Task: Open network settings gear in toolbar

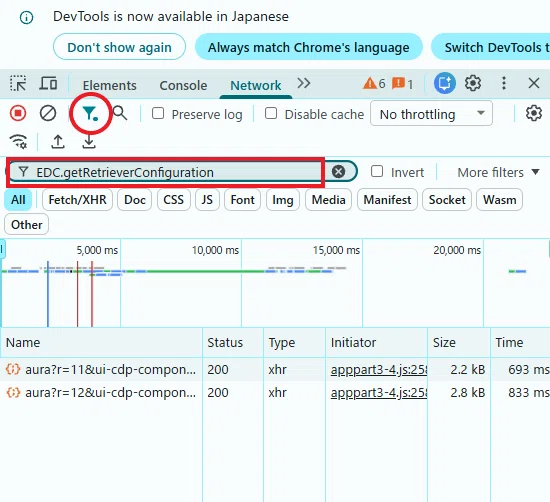Action: tap(534, 113)
